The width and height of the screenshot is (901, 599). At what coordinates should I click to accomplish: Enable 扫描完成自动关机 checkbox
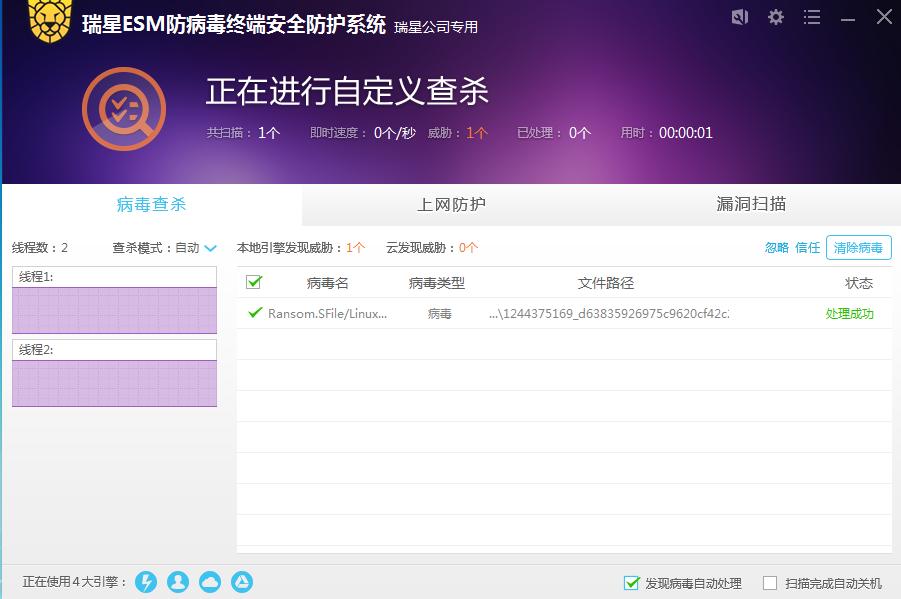tap(770, 582)
